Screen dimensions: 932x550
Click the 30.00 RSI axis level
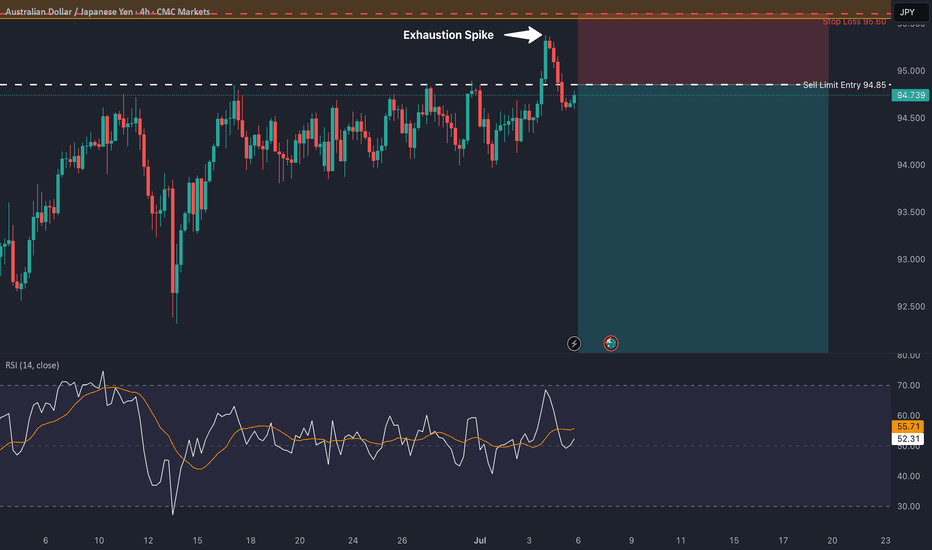[908, 507]
